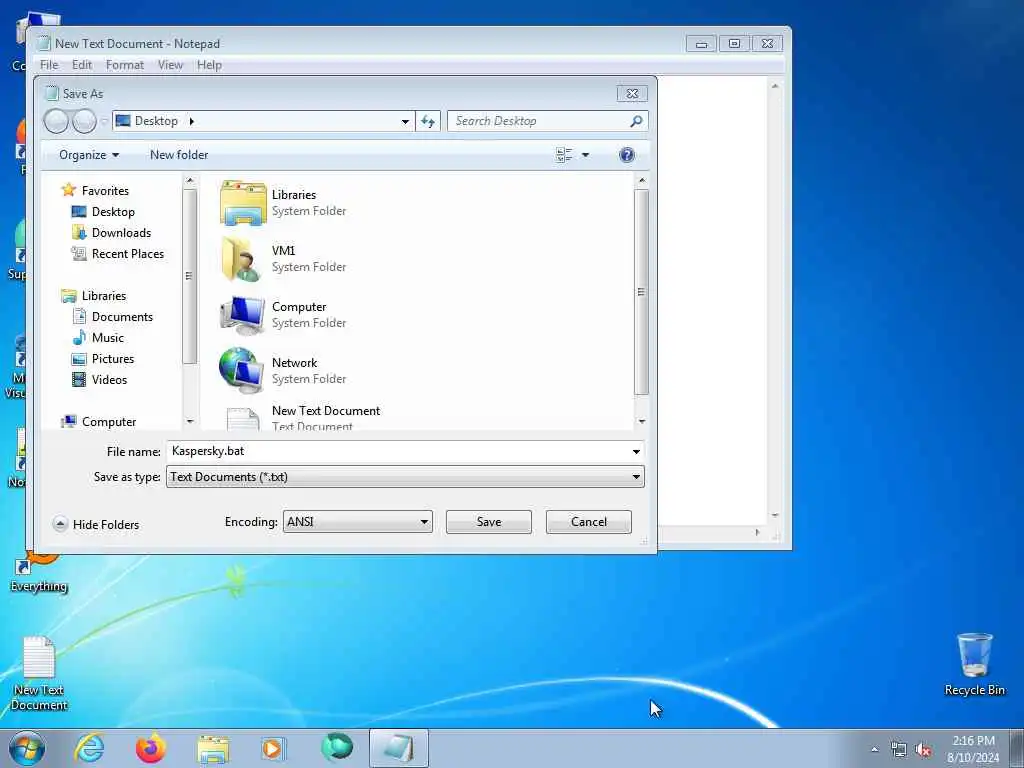Open the Organize dropdown menu
This screenshot has height=768, width=1024.
[89, 155]
